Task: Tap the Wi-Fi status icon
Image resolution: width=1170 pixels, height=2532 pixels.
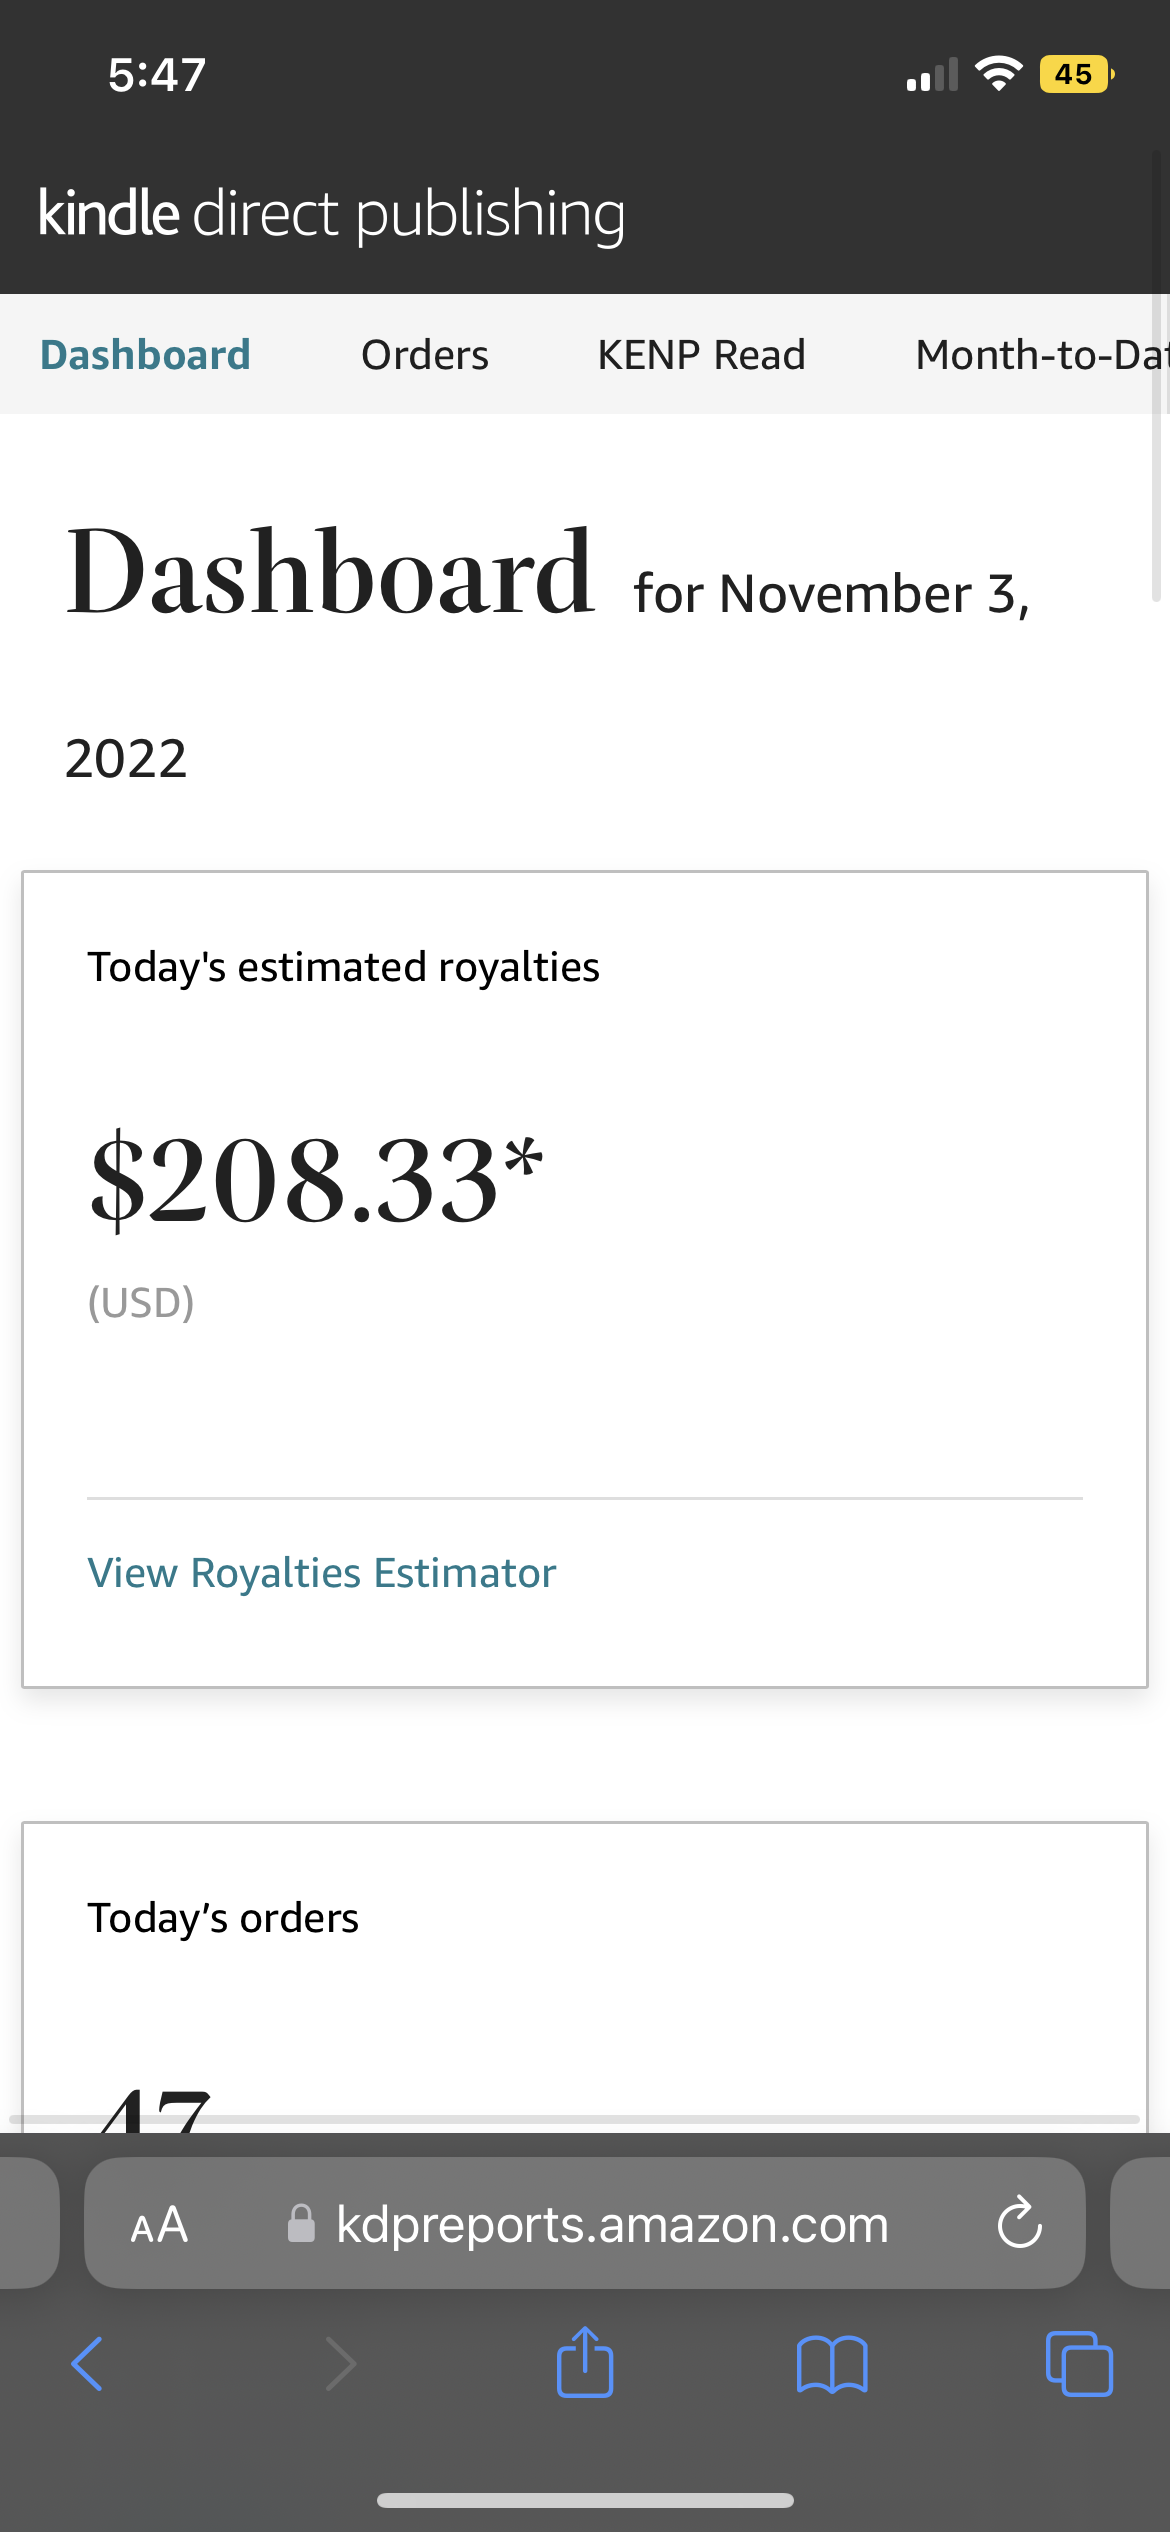Action: [x=998, y=74]
